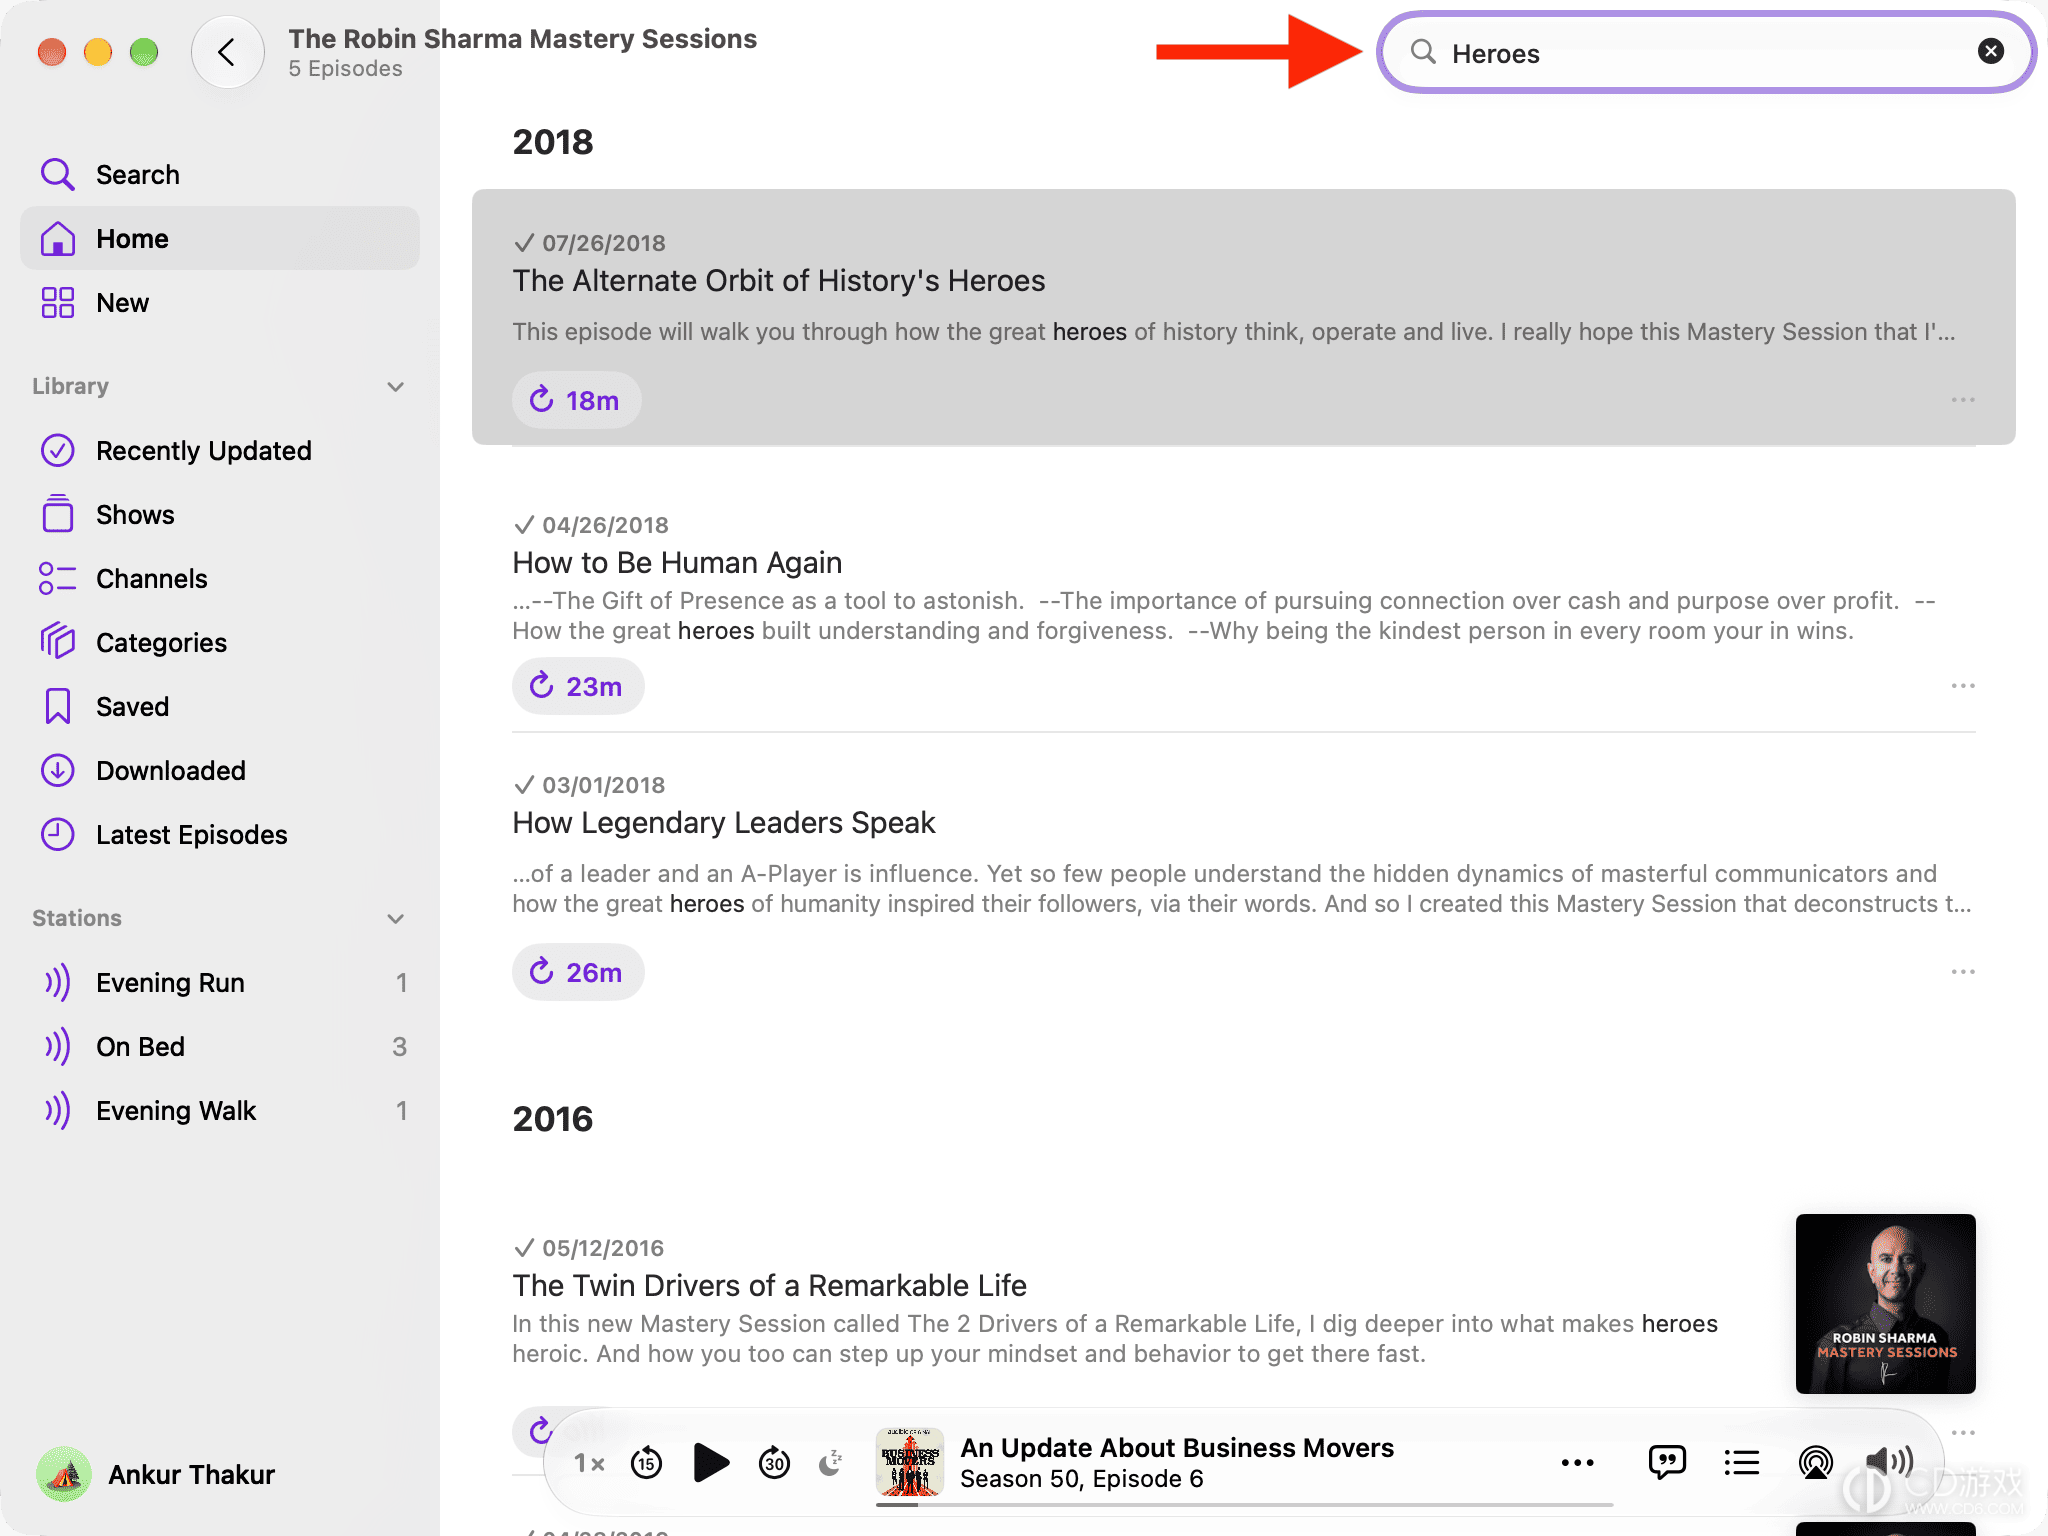The image size is (2048, 1536).
Task: Open the player's three-dot more menu
Action: [x=1577, y=1463]
